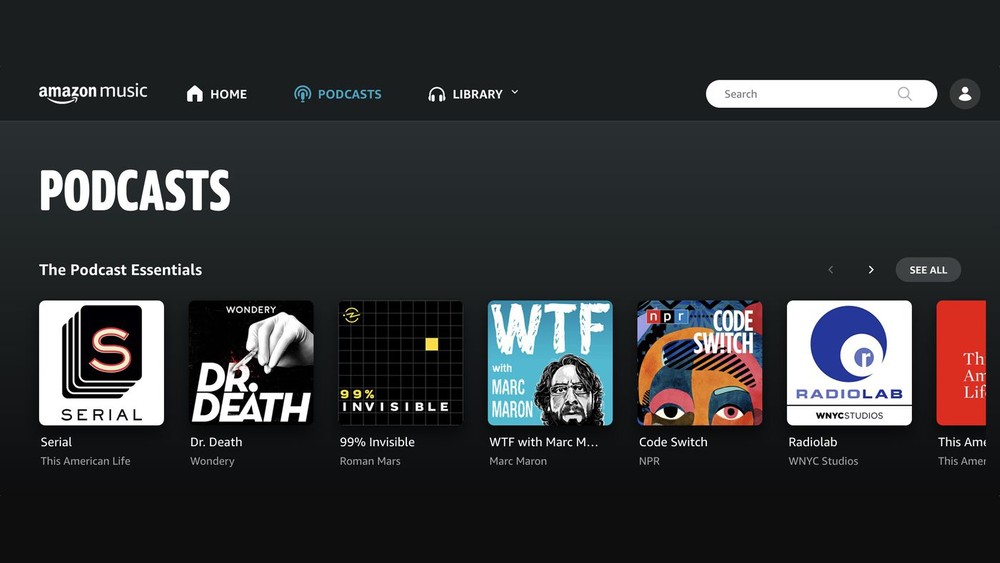
Task: Click the NPR publisher text
Action: tap(649, 461)
